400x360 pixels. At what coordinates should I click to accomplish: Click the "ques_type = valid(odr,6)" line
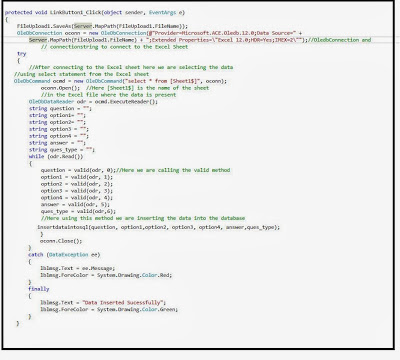pos(78,211)
